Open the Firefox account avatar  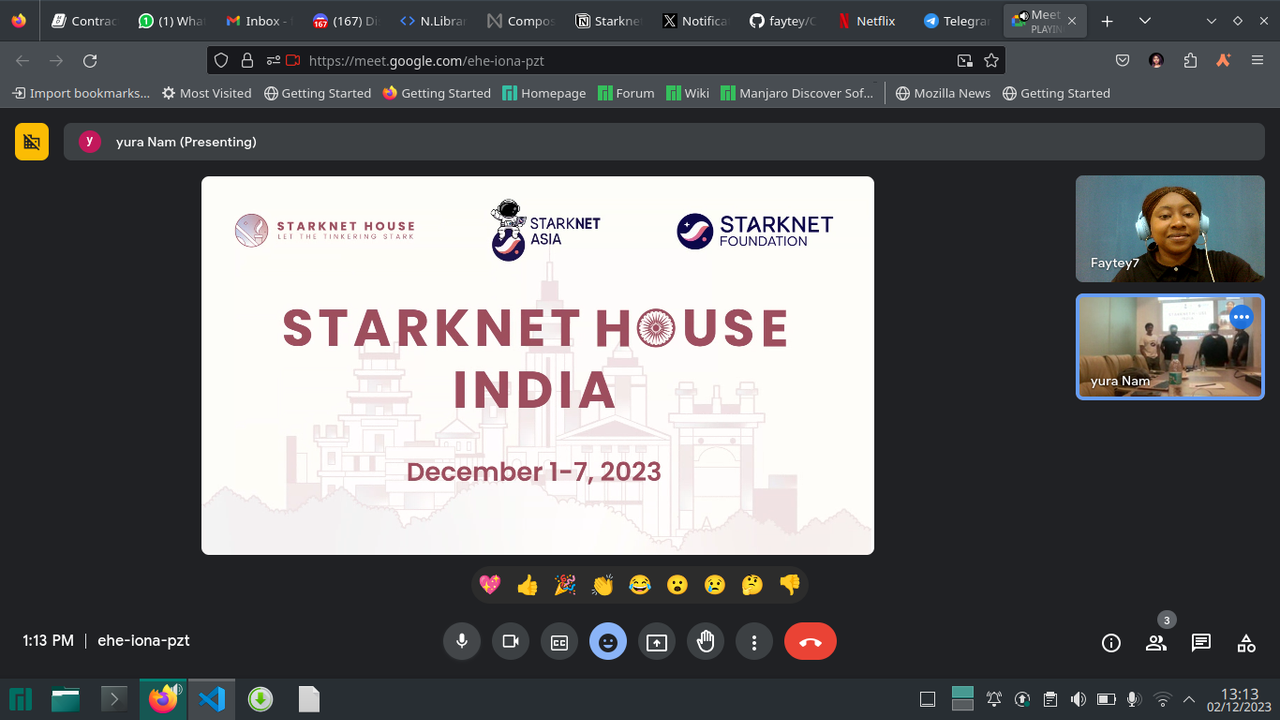pos(1156,61)
